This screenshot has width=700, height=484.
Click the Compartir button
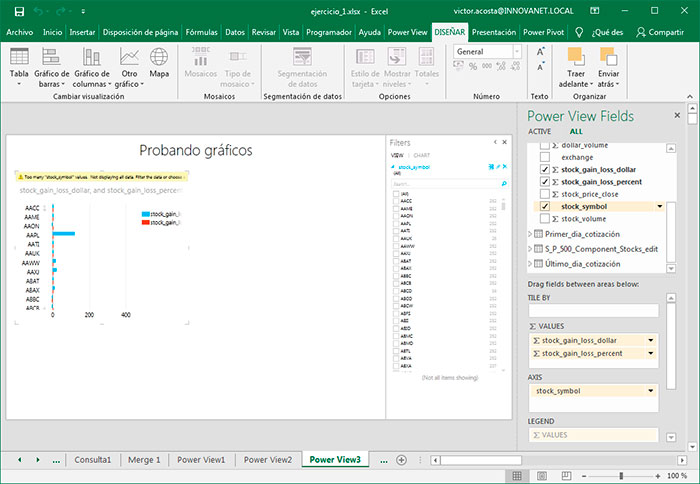point(660,32)
